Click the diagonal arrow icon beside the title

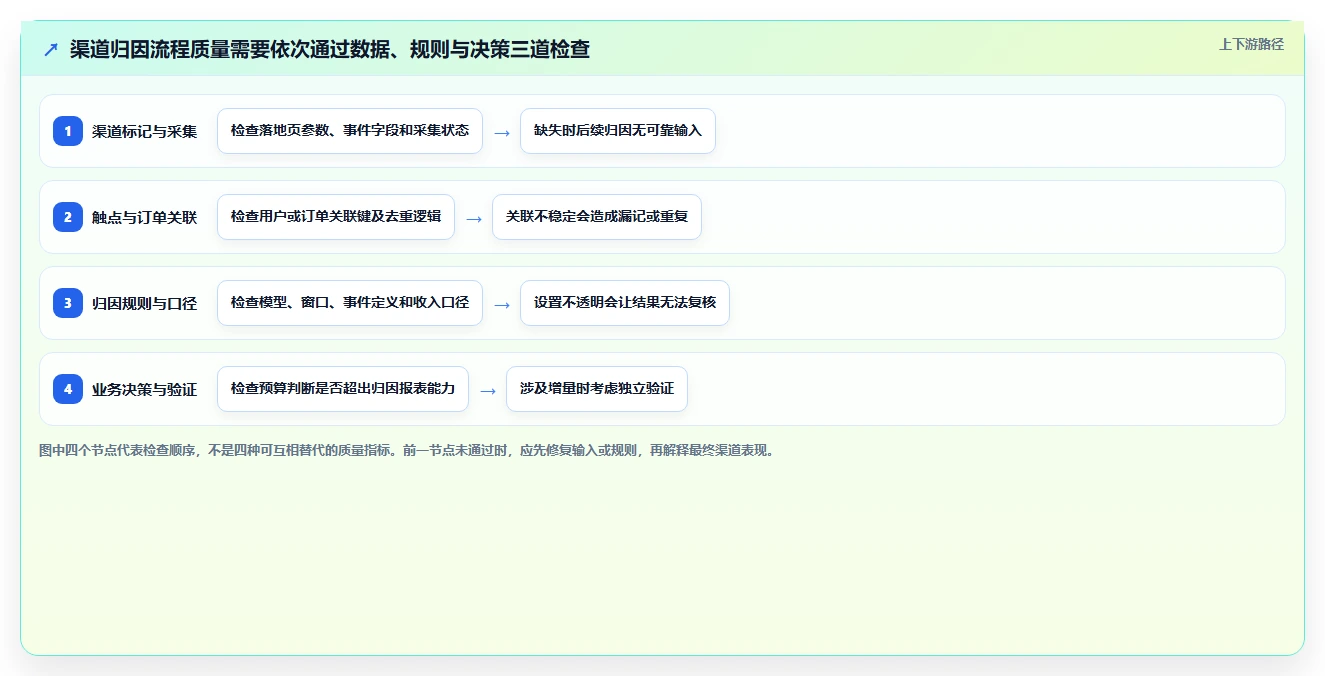pos(51,49)
